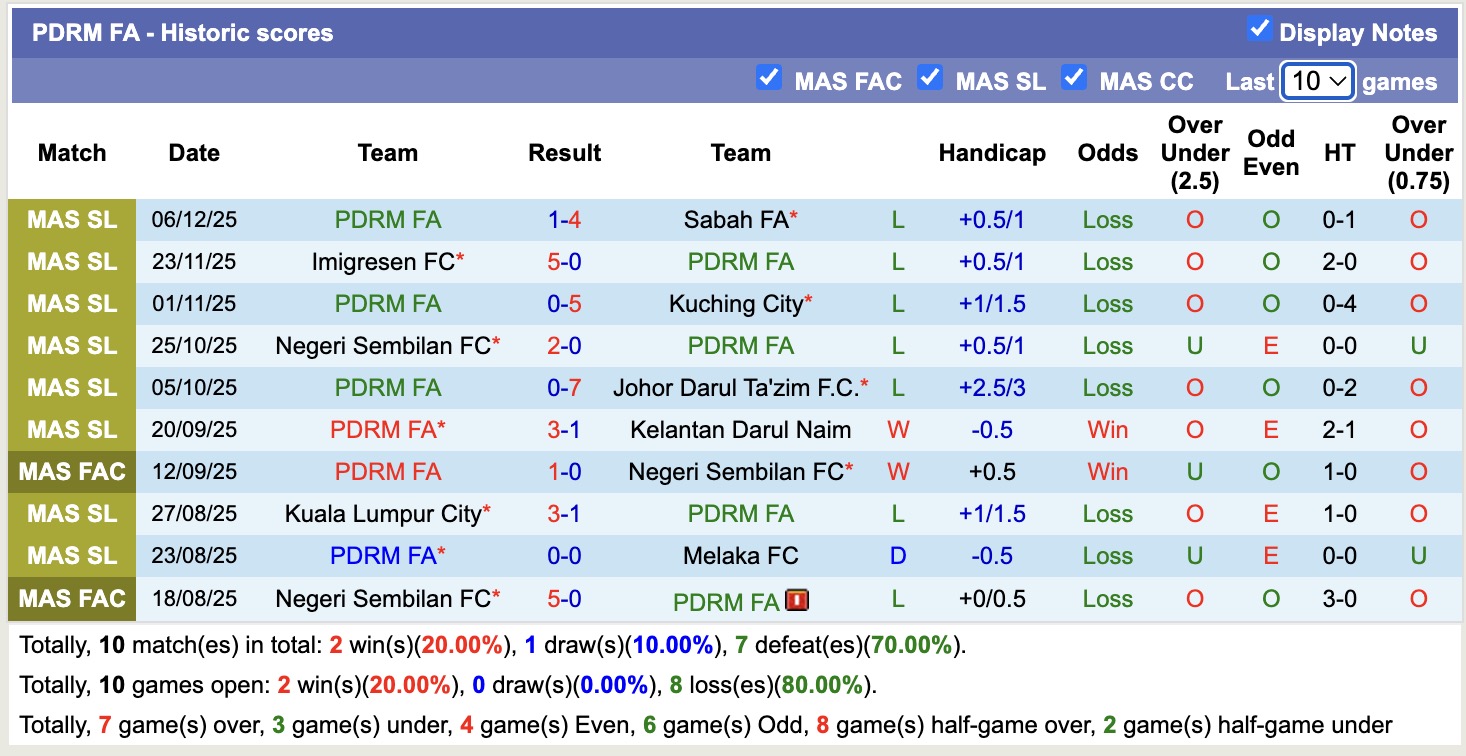Click Negeri Sembilan FC on 25/10/25 row
The width and height of the screenshot is (1466, 756).
tap(383, 346)
